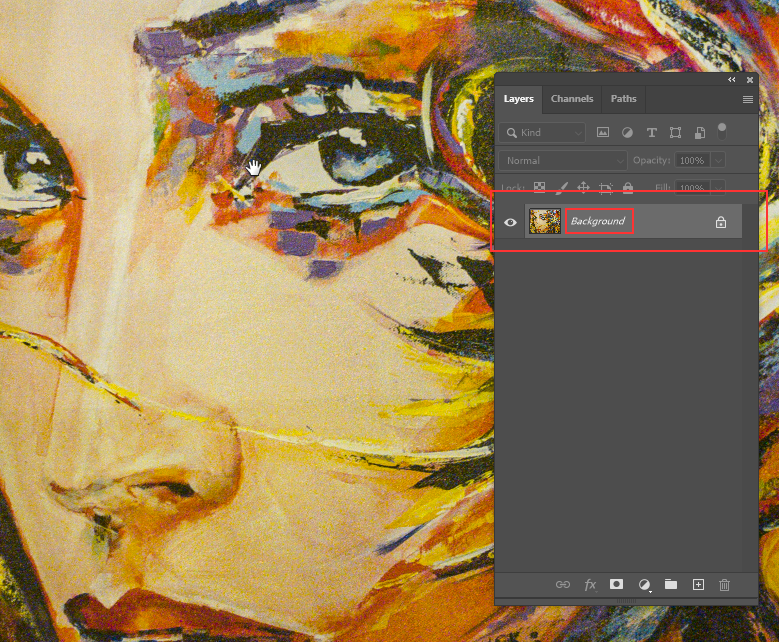Add a layer mask
This screenshot has width=779, height=642.
click(617, 584)
